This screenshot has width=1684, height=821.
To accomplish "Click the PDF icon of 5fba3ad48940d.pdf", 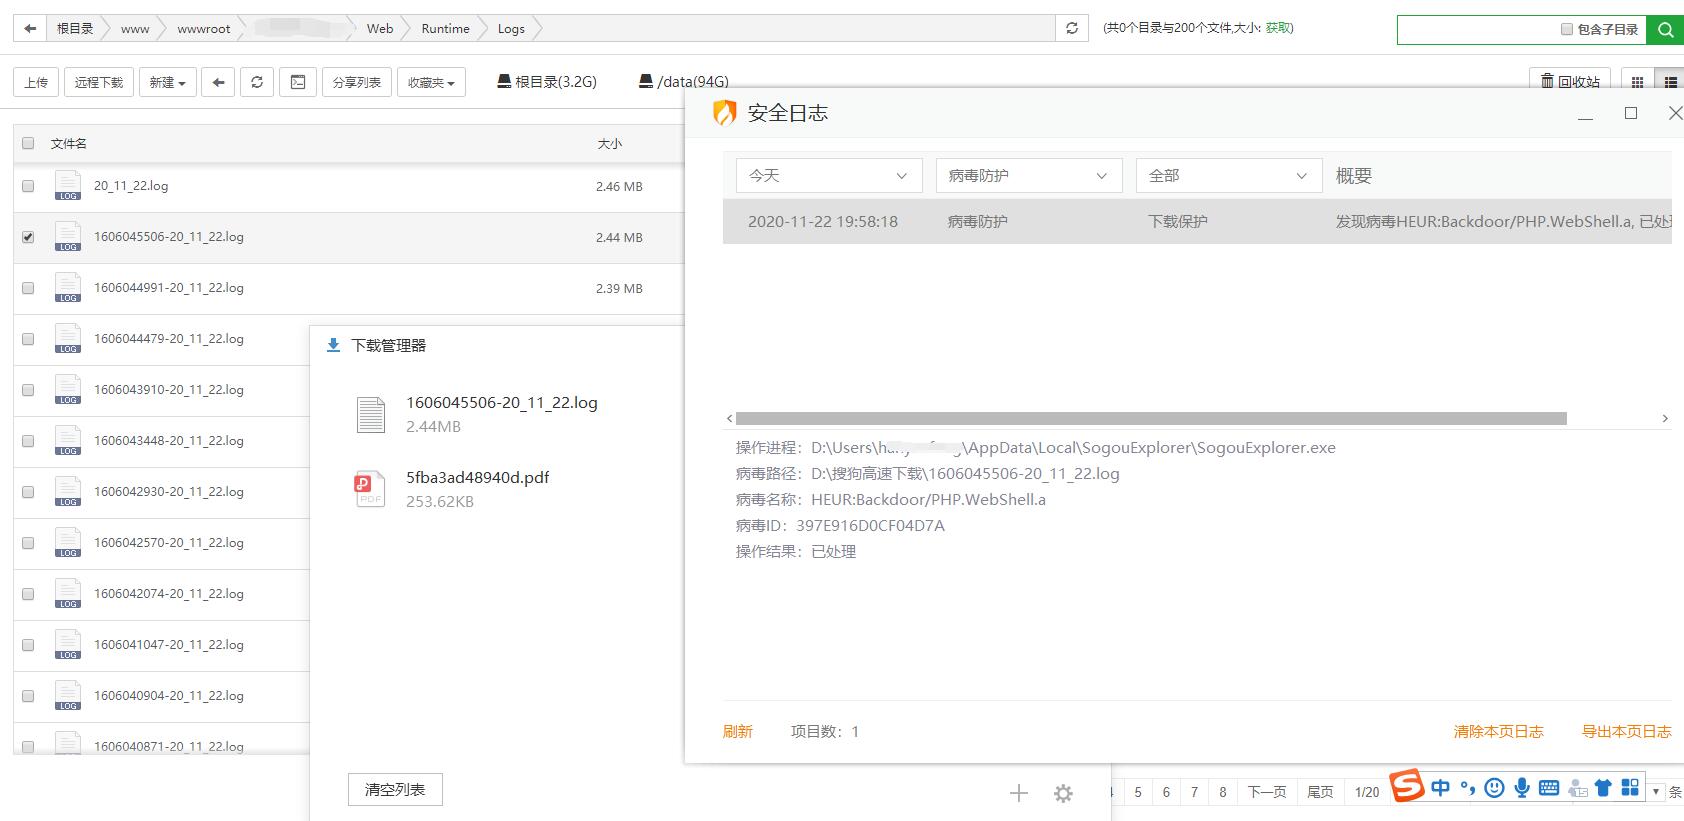I will [370, 489].
